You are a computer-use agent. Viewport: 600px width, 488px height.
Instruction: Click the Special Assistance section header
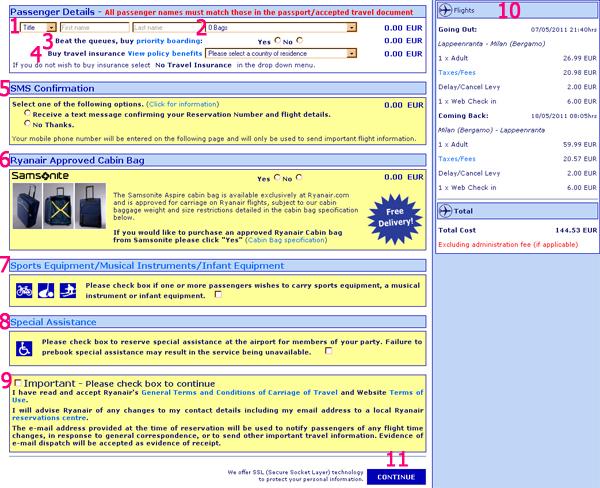coord(217,322)
